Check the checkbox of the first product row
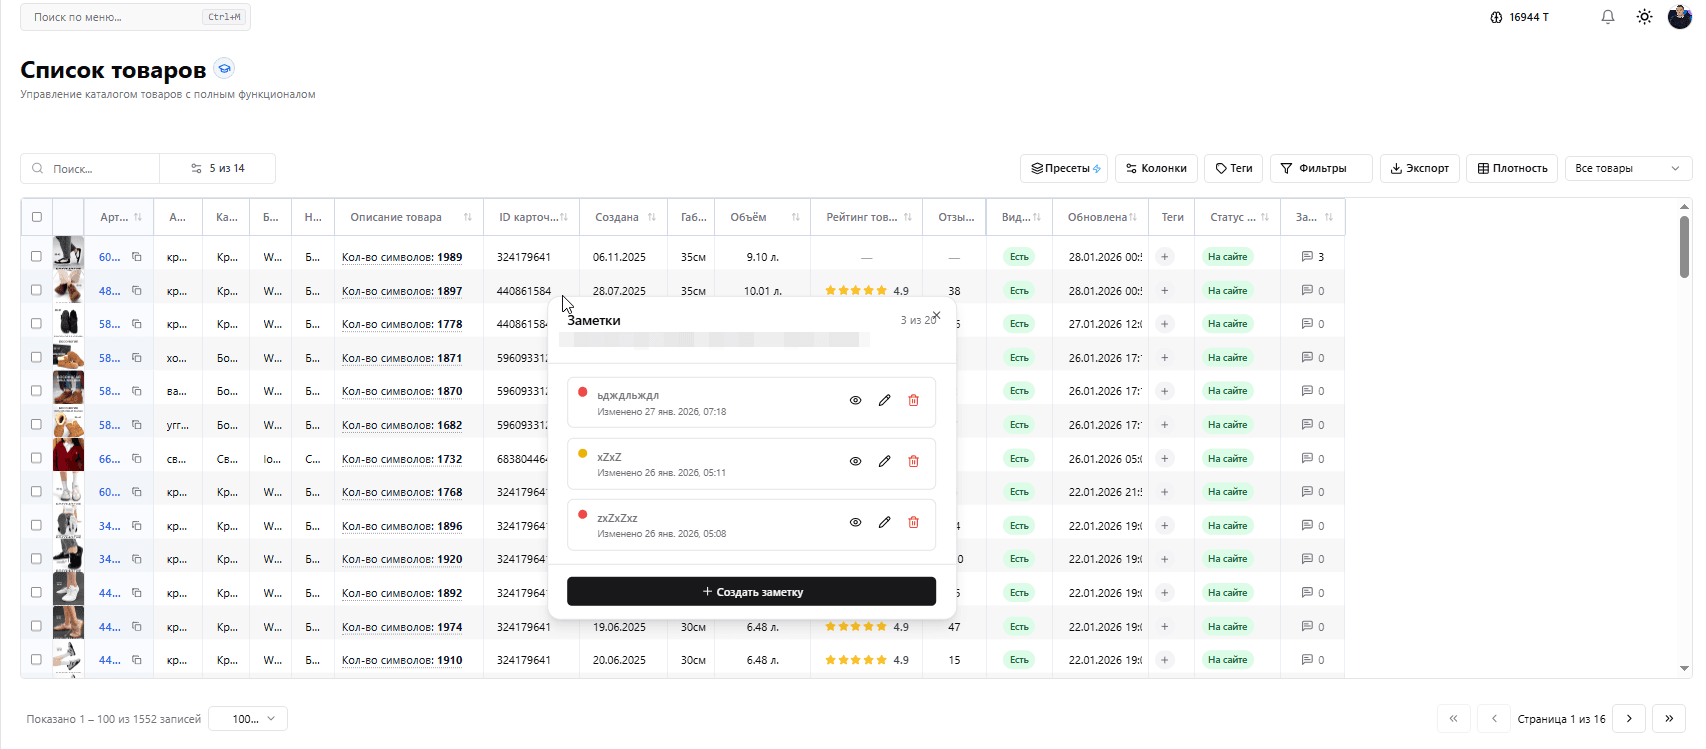The height and width of the screenshot is (749, 1706). tap(37, 257)
